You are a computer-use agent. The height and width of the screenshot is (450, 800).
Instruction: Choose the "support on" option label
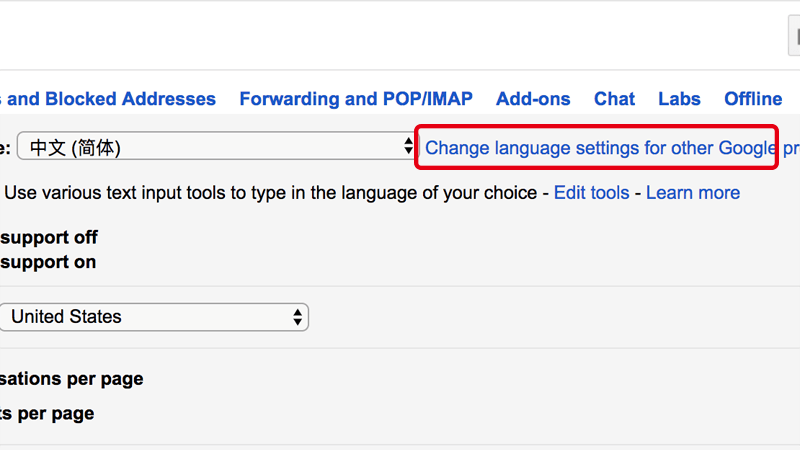(x=48, y=262)
